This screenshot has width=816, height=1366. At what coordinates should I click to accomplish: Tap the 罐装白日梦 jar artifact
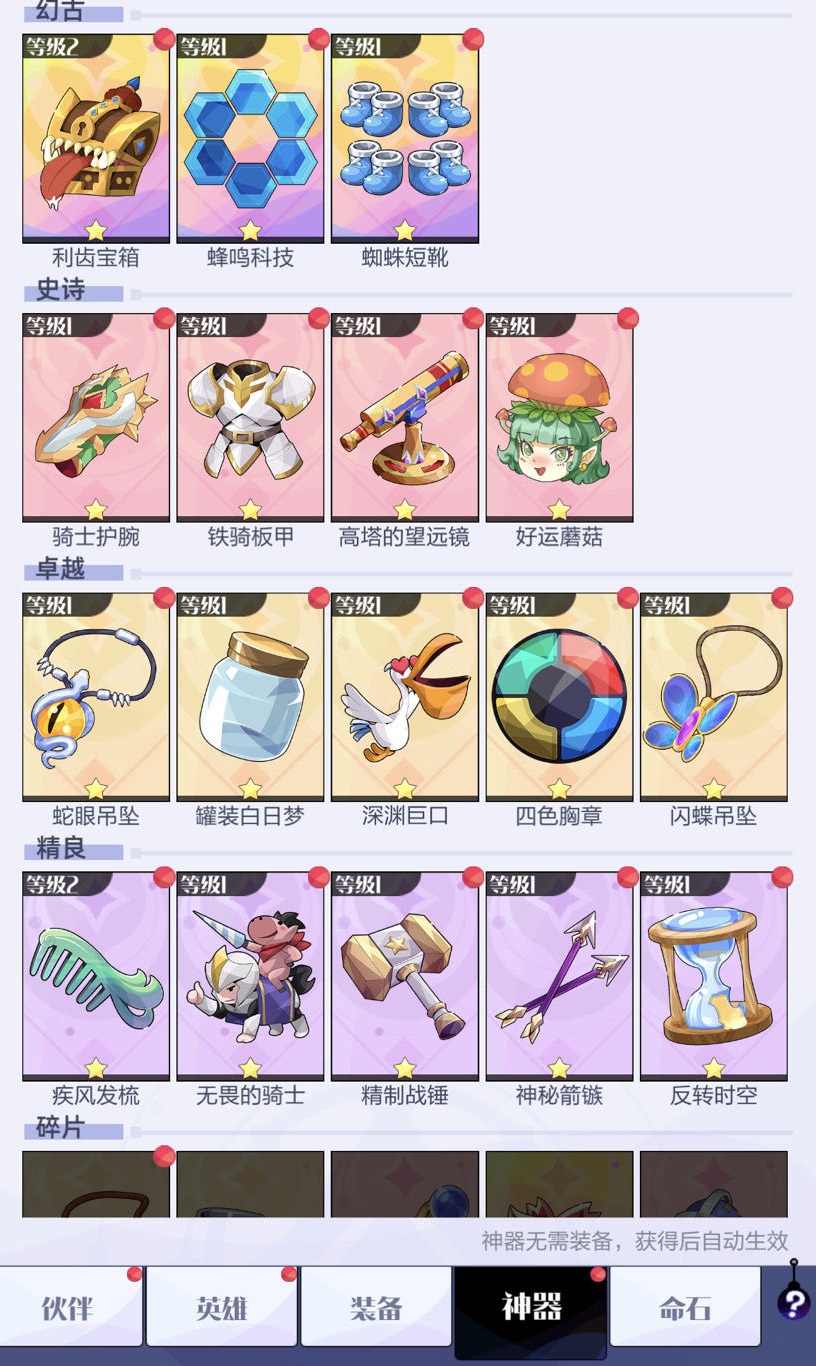point(250,696)
